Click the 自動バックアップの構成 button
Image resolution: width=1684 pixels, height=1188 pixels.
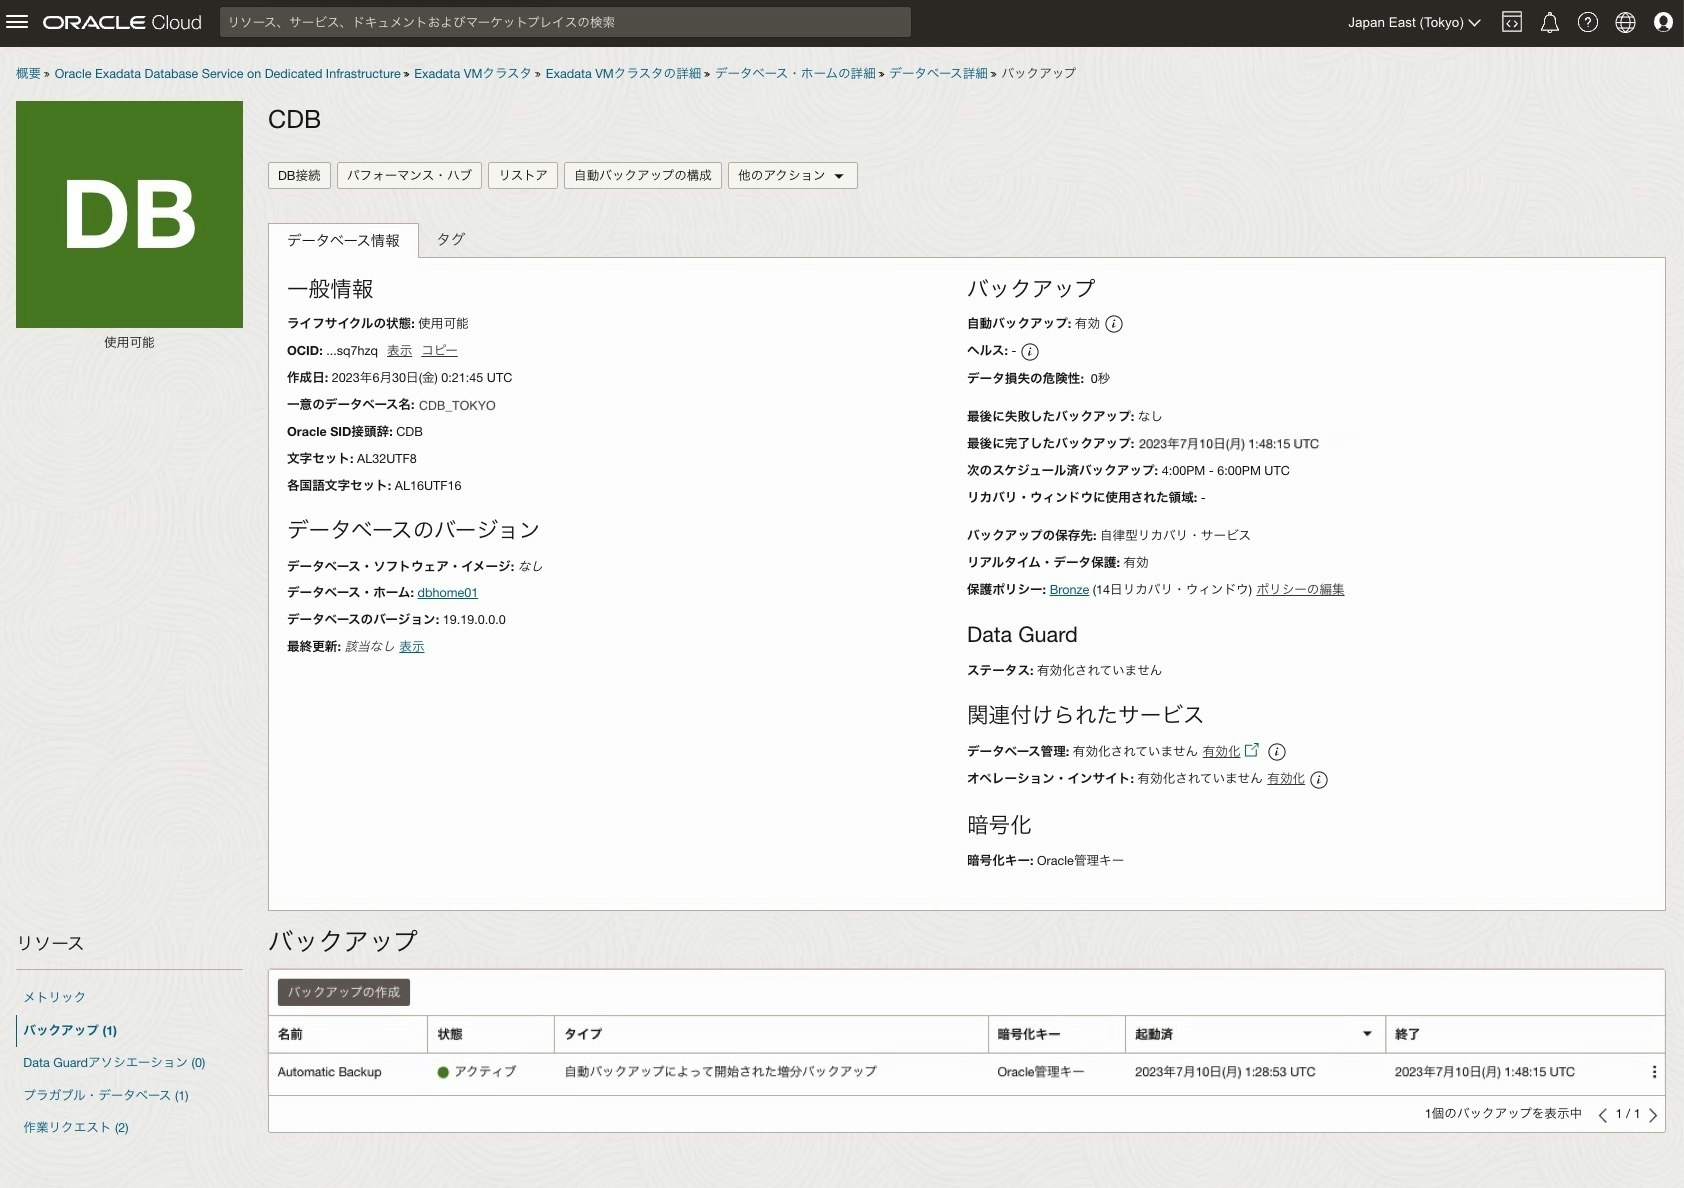point(643,175)
